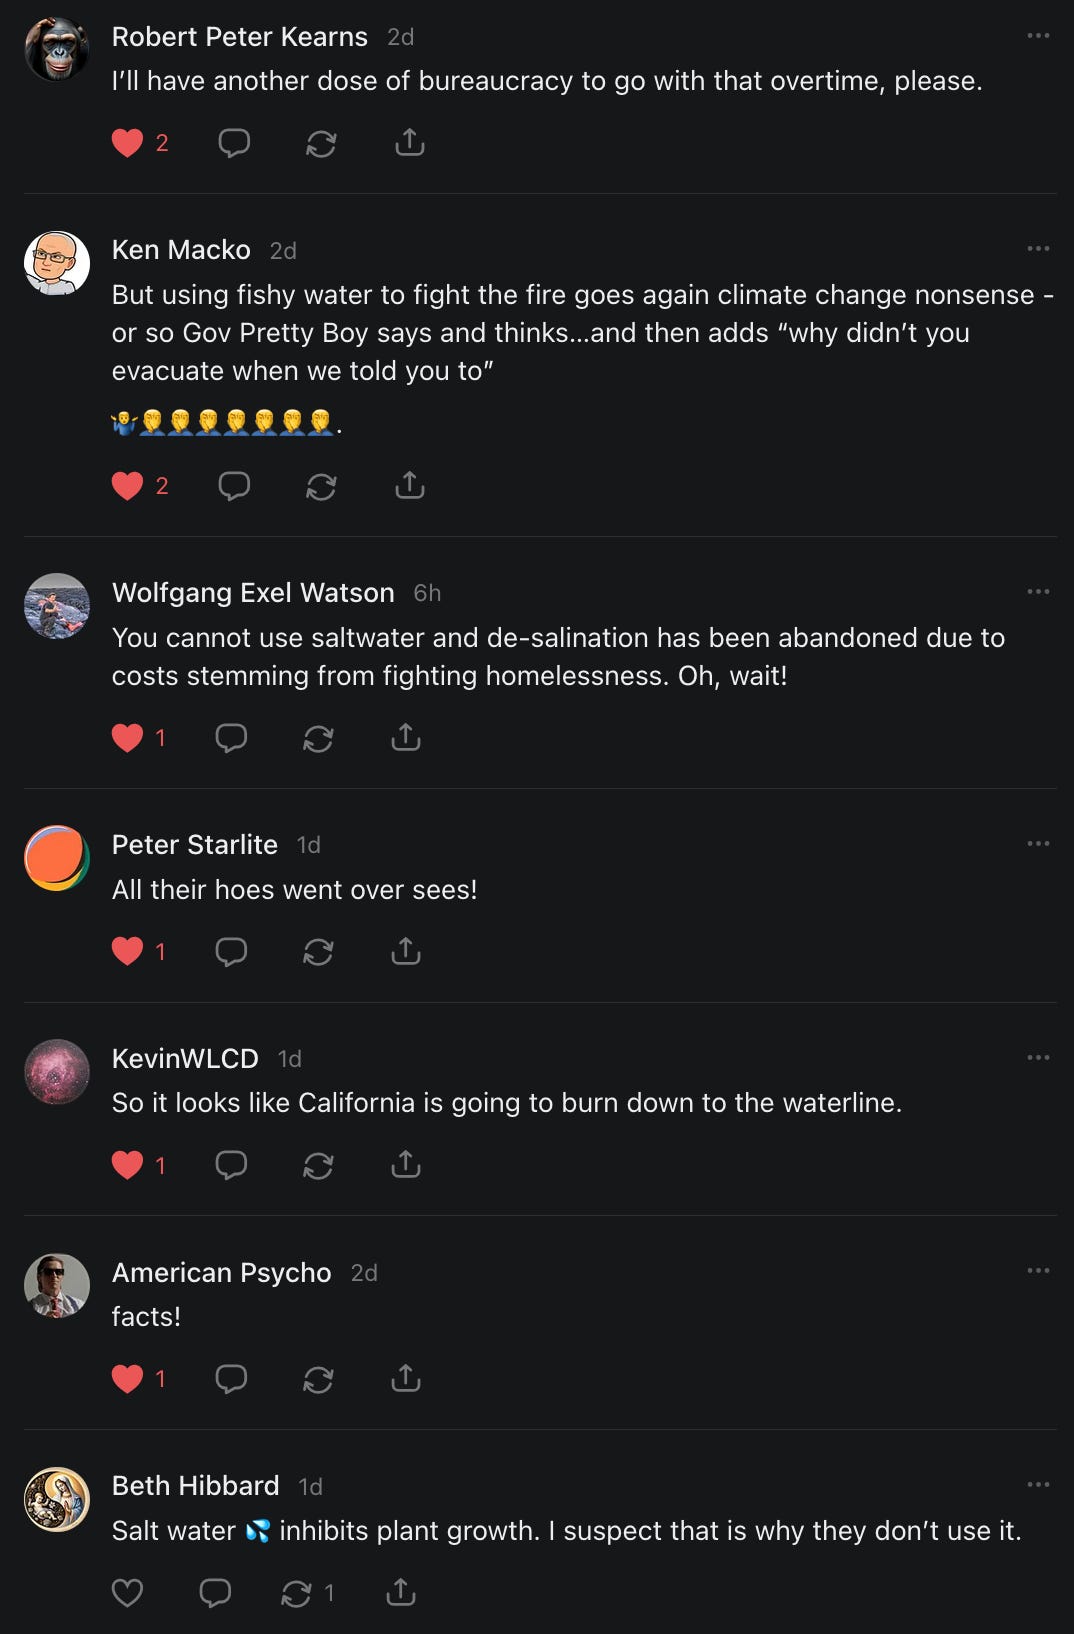Toggle heart on KevinWLCD's comment
1074x1634 pixels.
[127, 1165]
